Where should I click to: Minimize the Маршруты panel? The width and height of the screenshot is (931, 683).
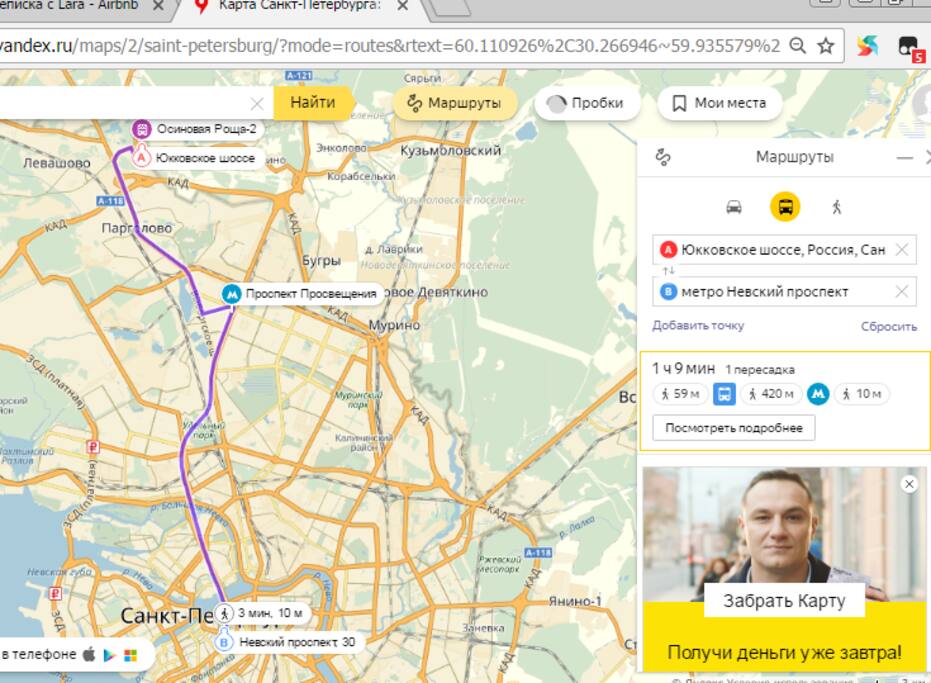click(904, 158)
